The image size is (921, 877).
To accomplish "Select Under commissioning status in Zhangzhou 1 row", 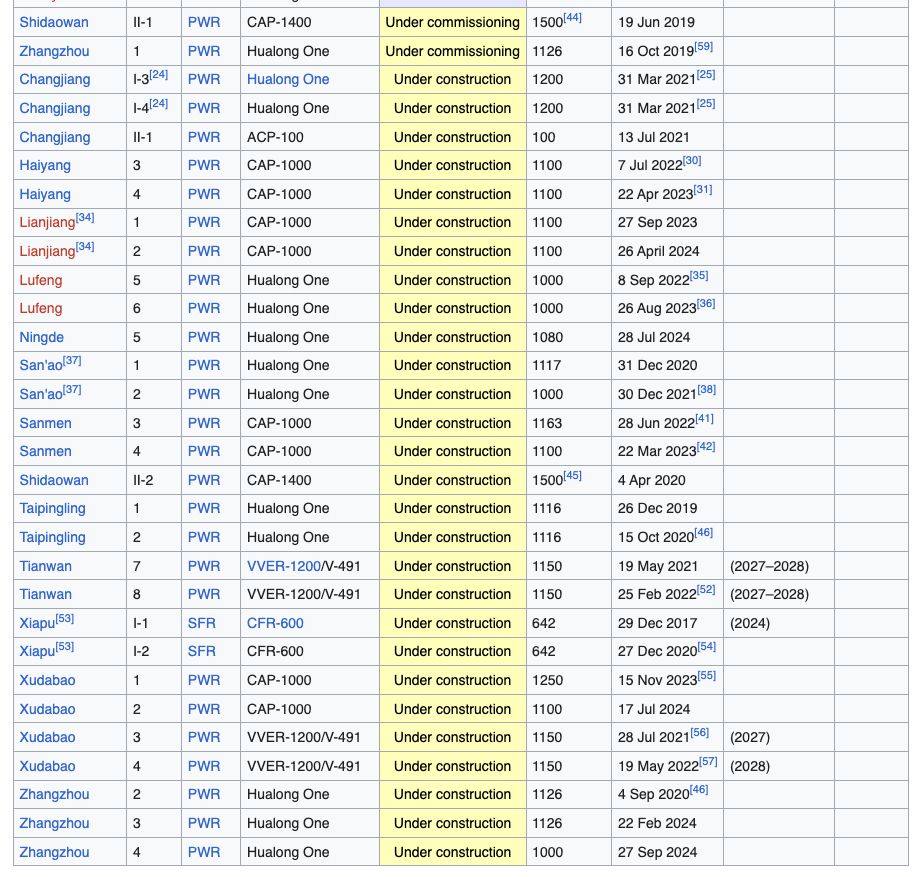I will [453, 51].
